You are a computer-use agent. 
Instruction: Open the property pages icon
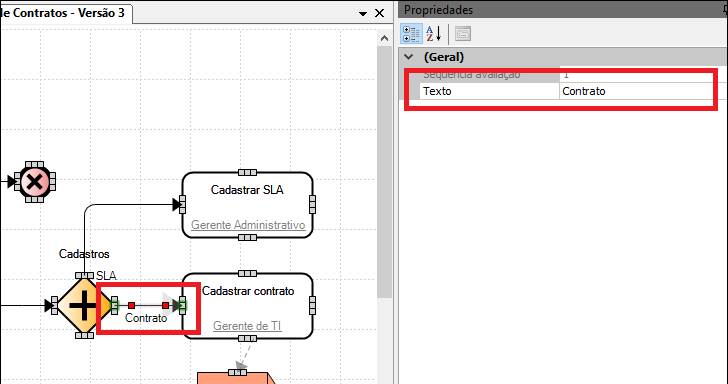point(462,34)
